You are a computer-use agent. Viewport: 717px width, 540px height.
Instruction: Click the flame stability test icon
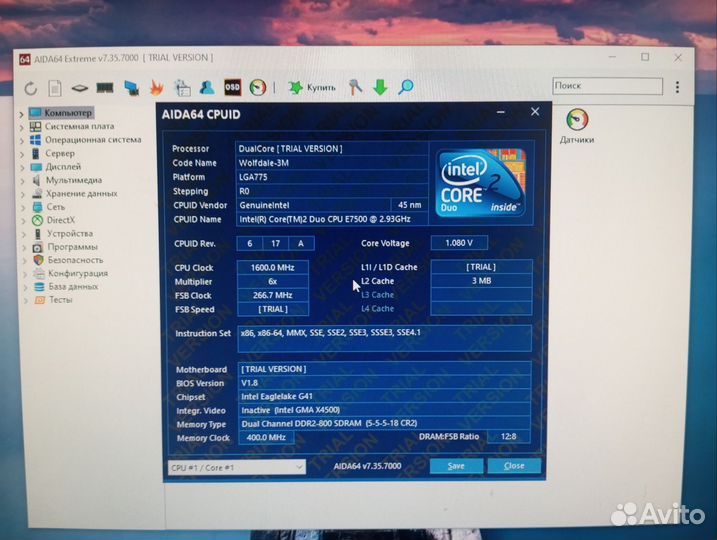coord(157,88)
